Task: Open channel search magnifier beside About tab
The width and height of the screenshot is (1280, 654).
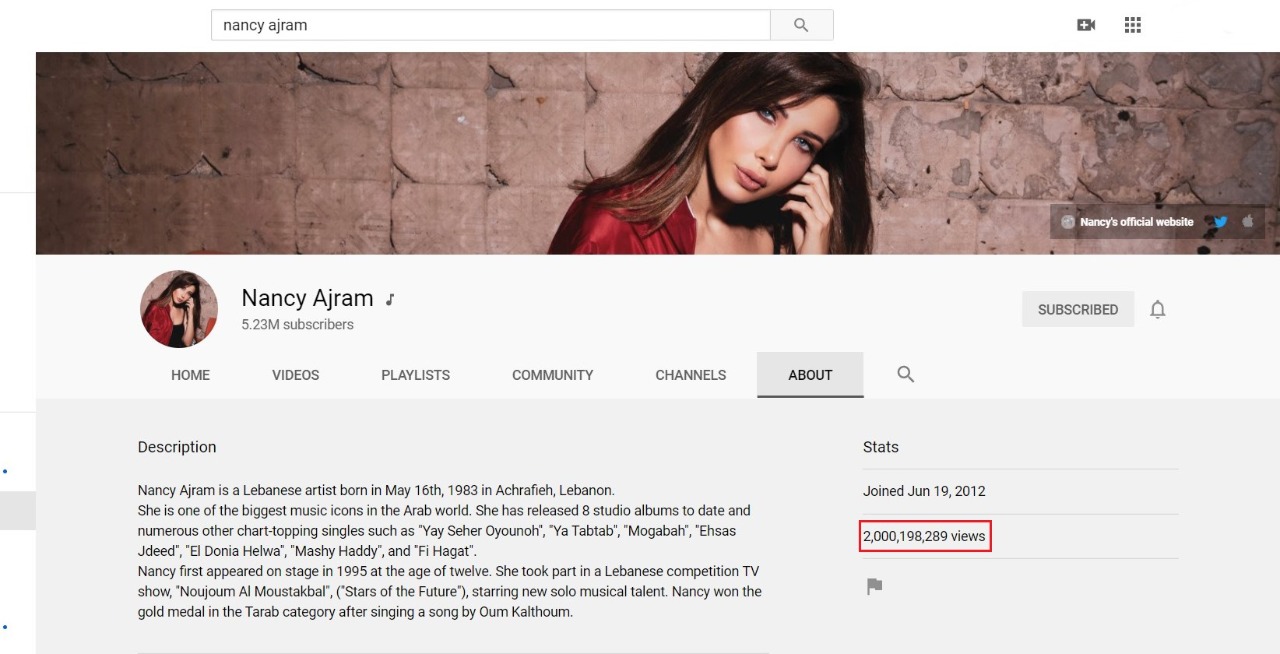Action: click(906, 374)
